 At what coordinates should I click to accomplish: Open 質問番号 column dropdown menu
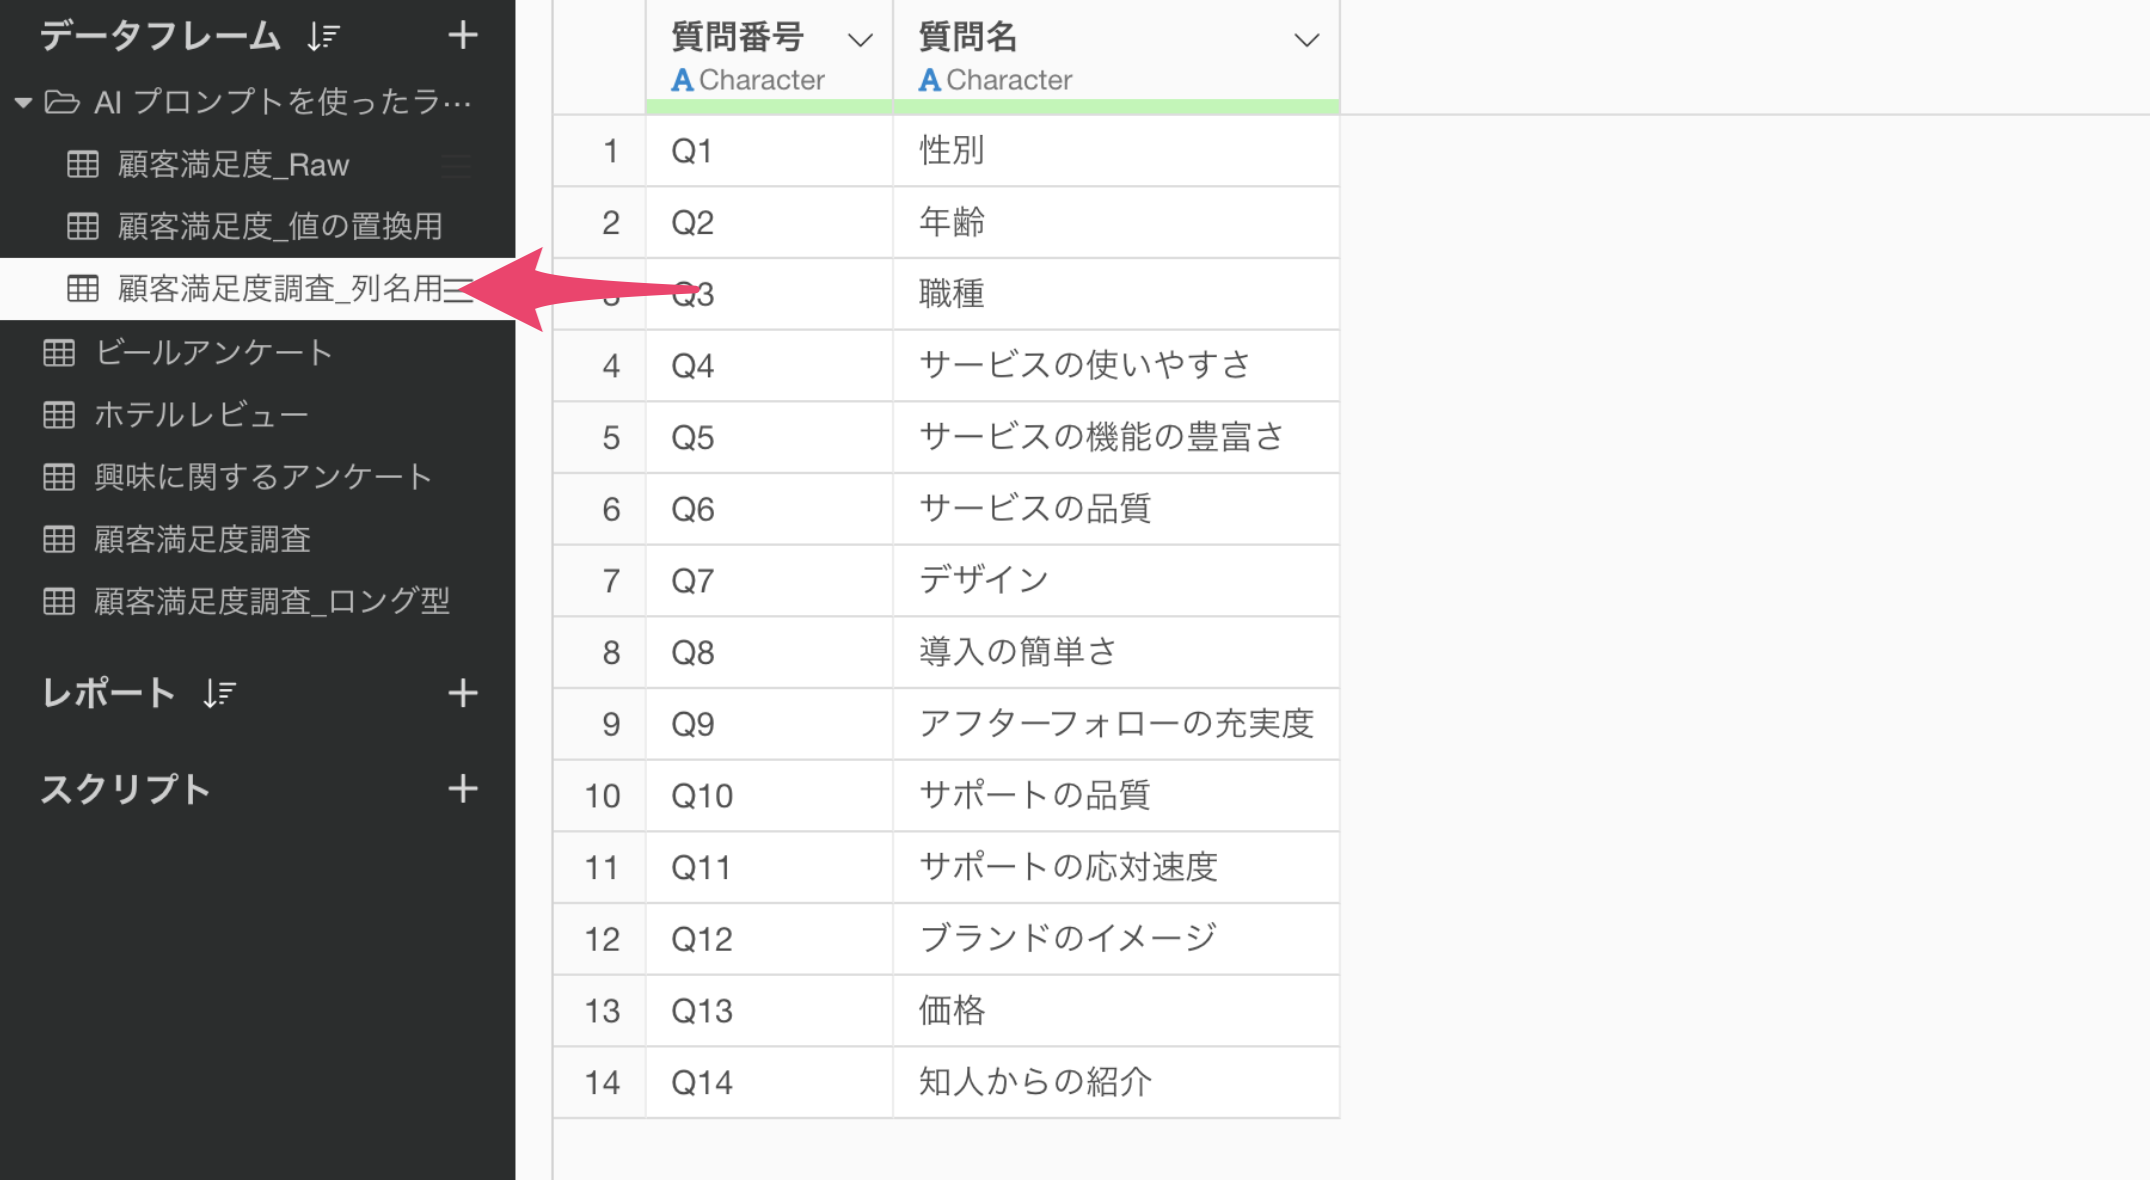tap(860, 40)
